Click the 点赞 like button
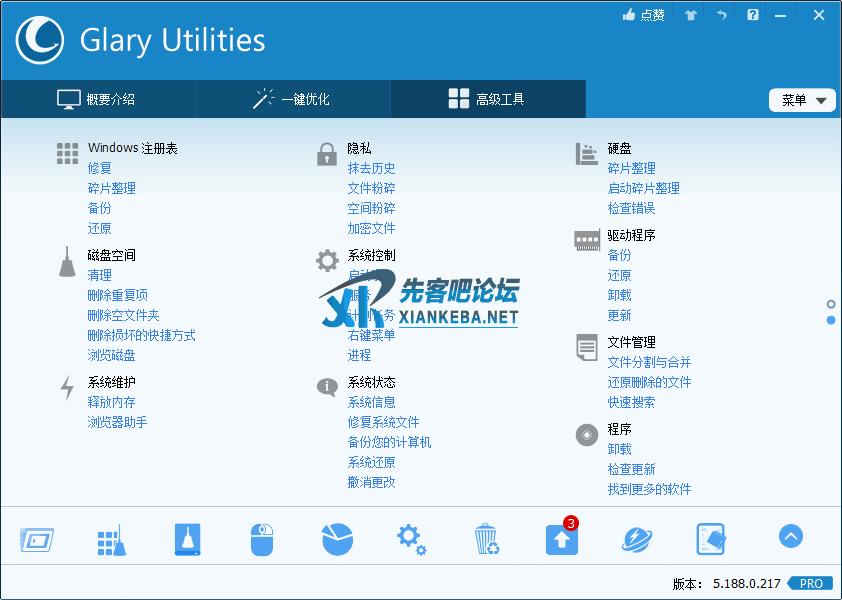 (x=643, y=15)
